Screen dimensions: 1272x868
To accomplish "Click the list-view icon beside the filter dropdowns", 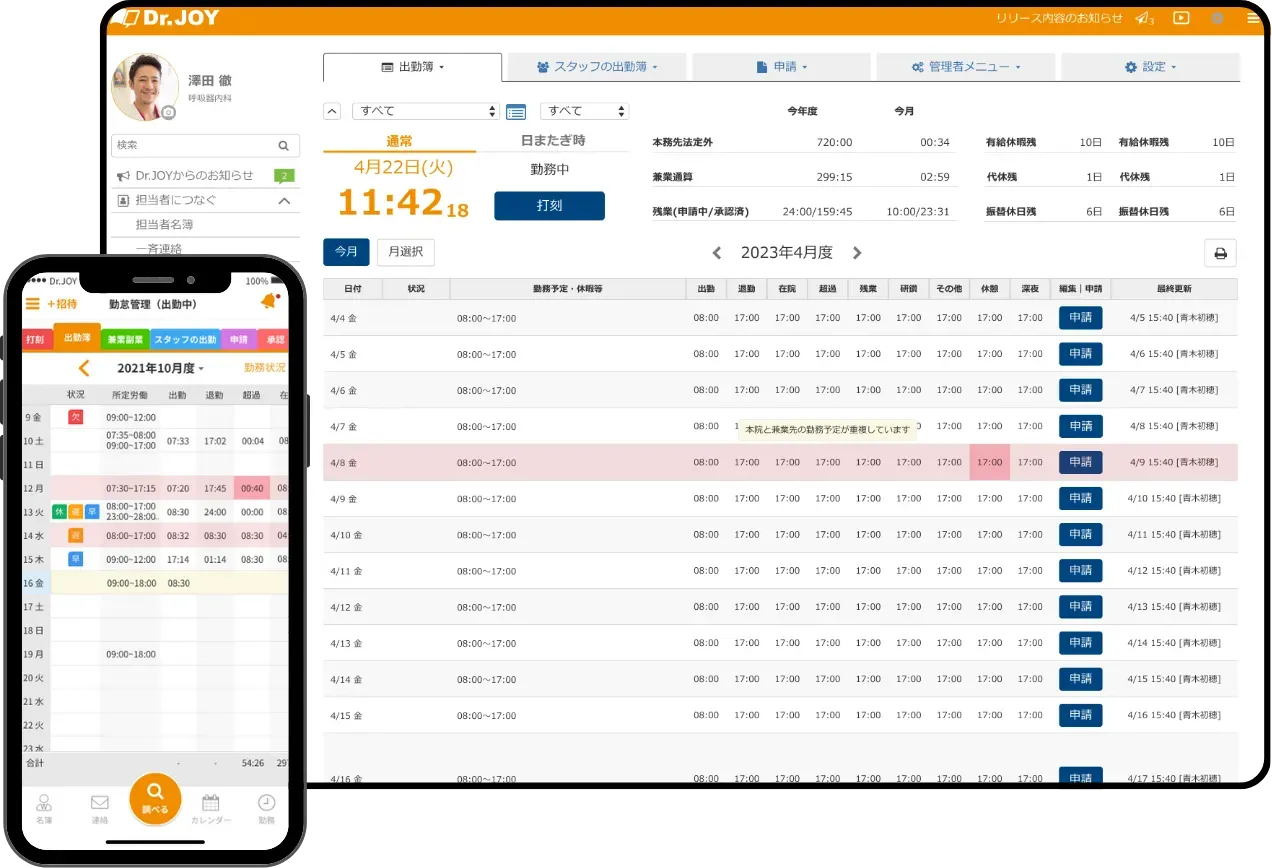I will 516,111.
